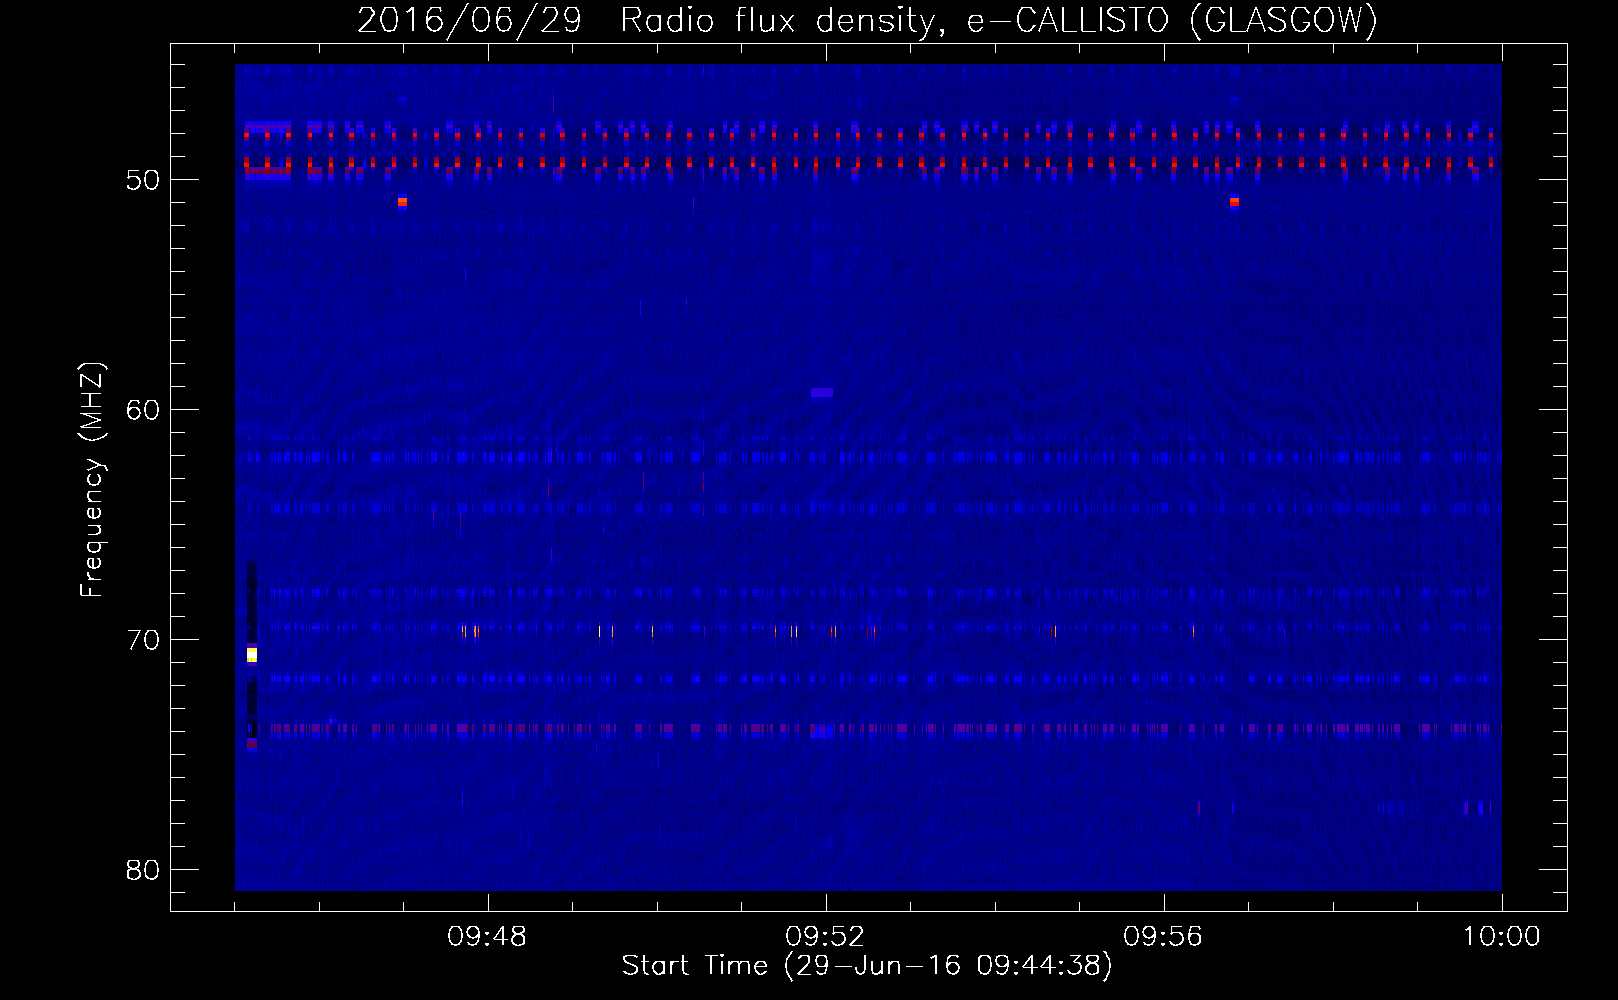
Task: Click the Start Time axis label
Action: coord(867,966)
